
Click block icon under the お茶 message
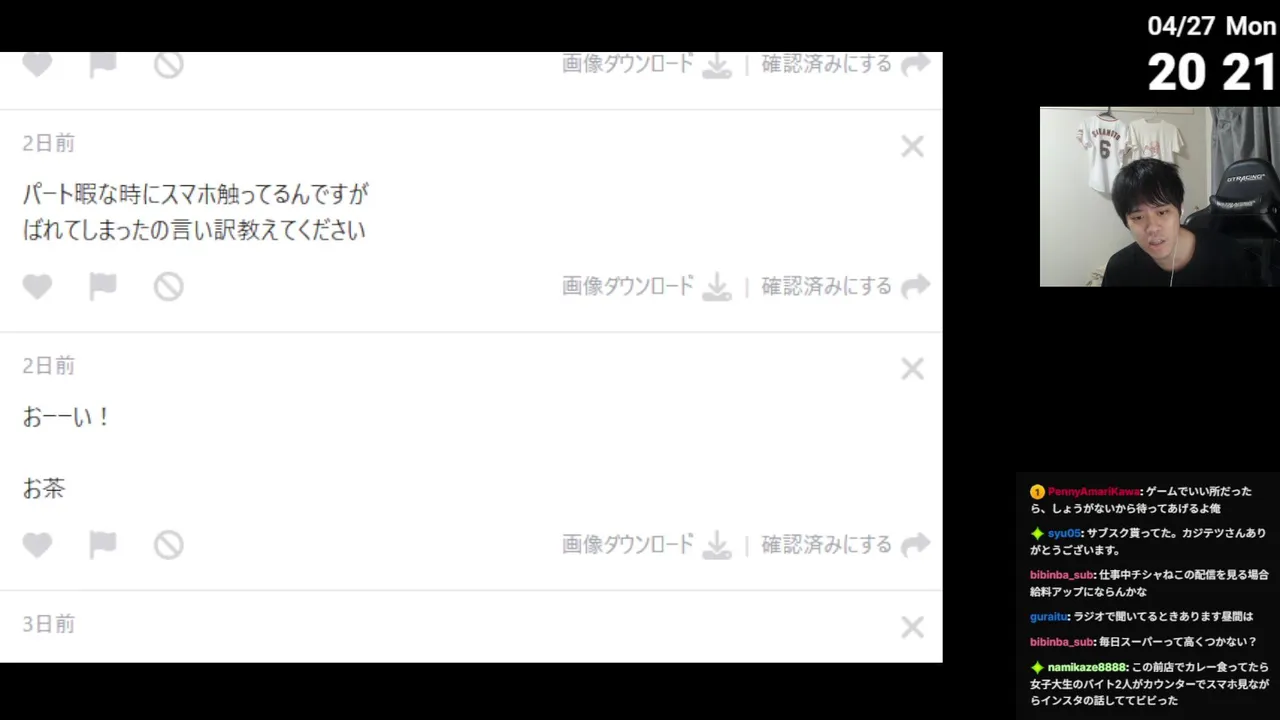(168, 545)
